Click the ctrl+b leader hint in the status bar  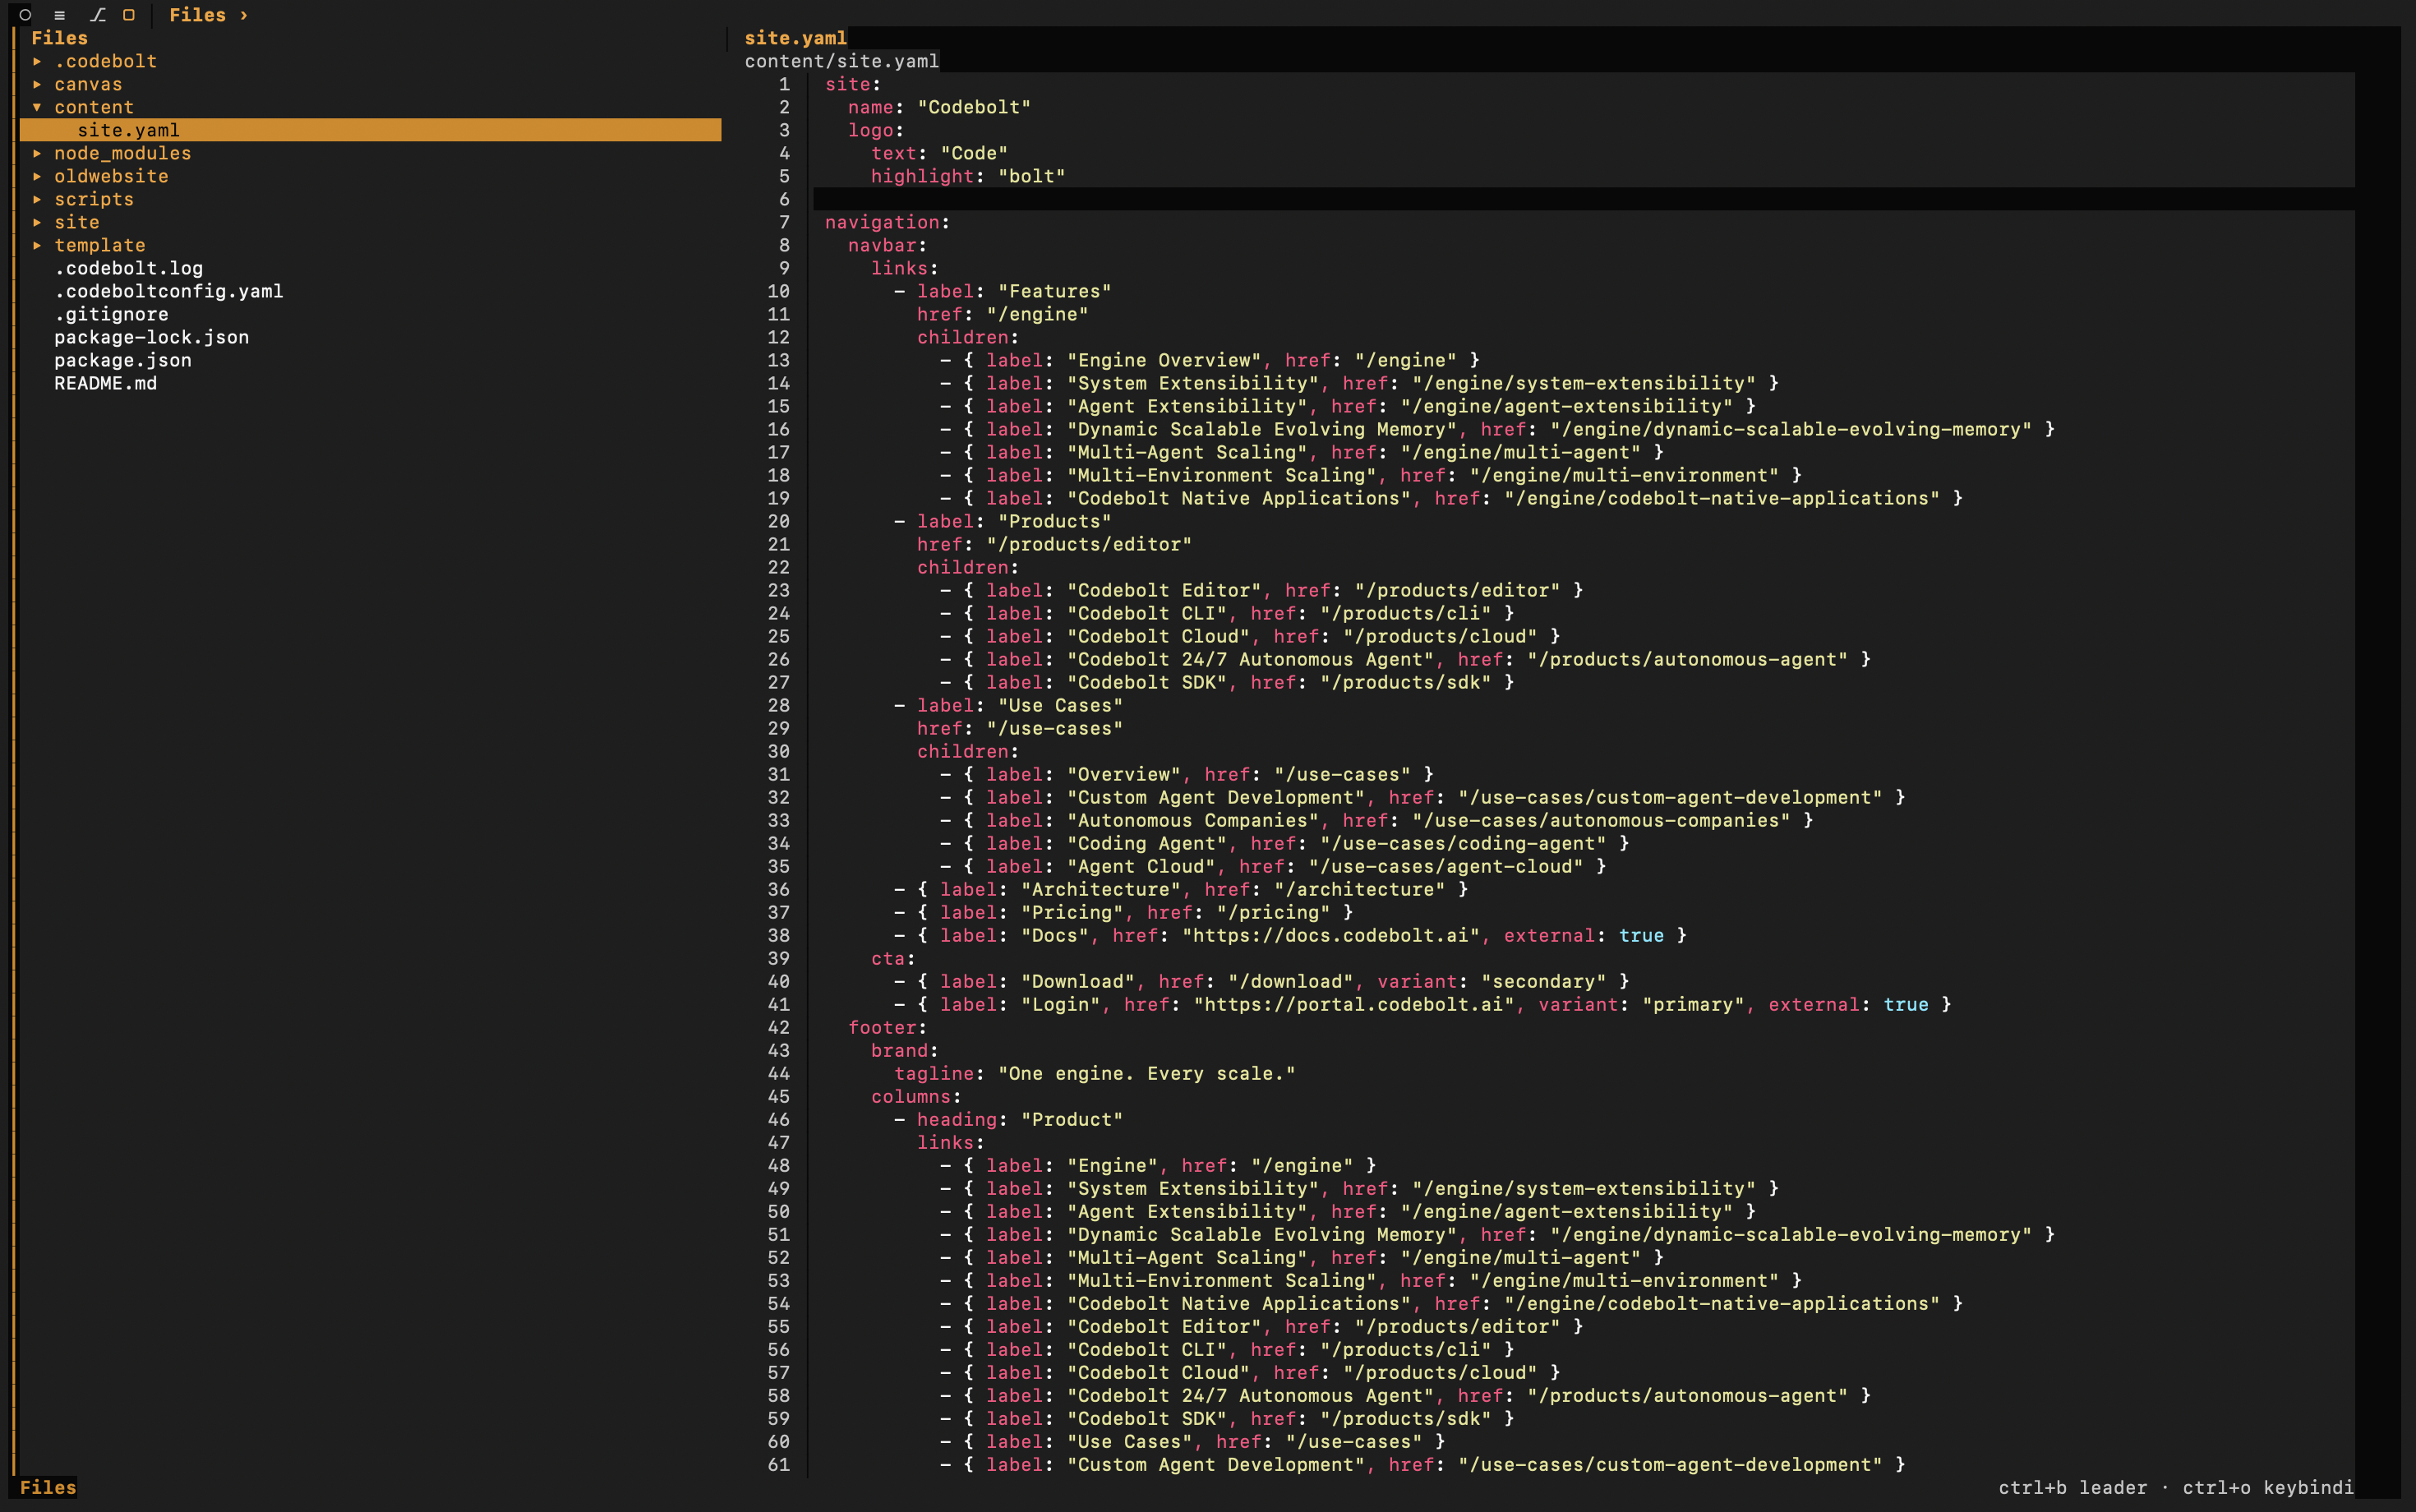pyautogui.click(x=2072, y=1487)
